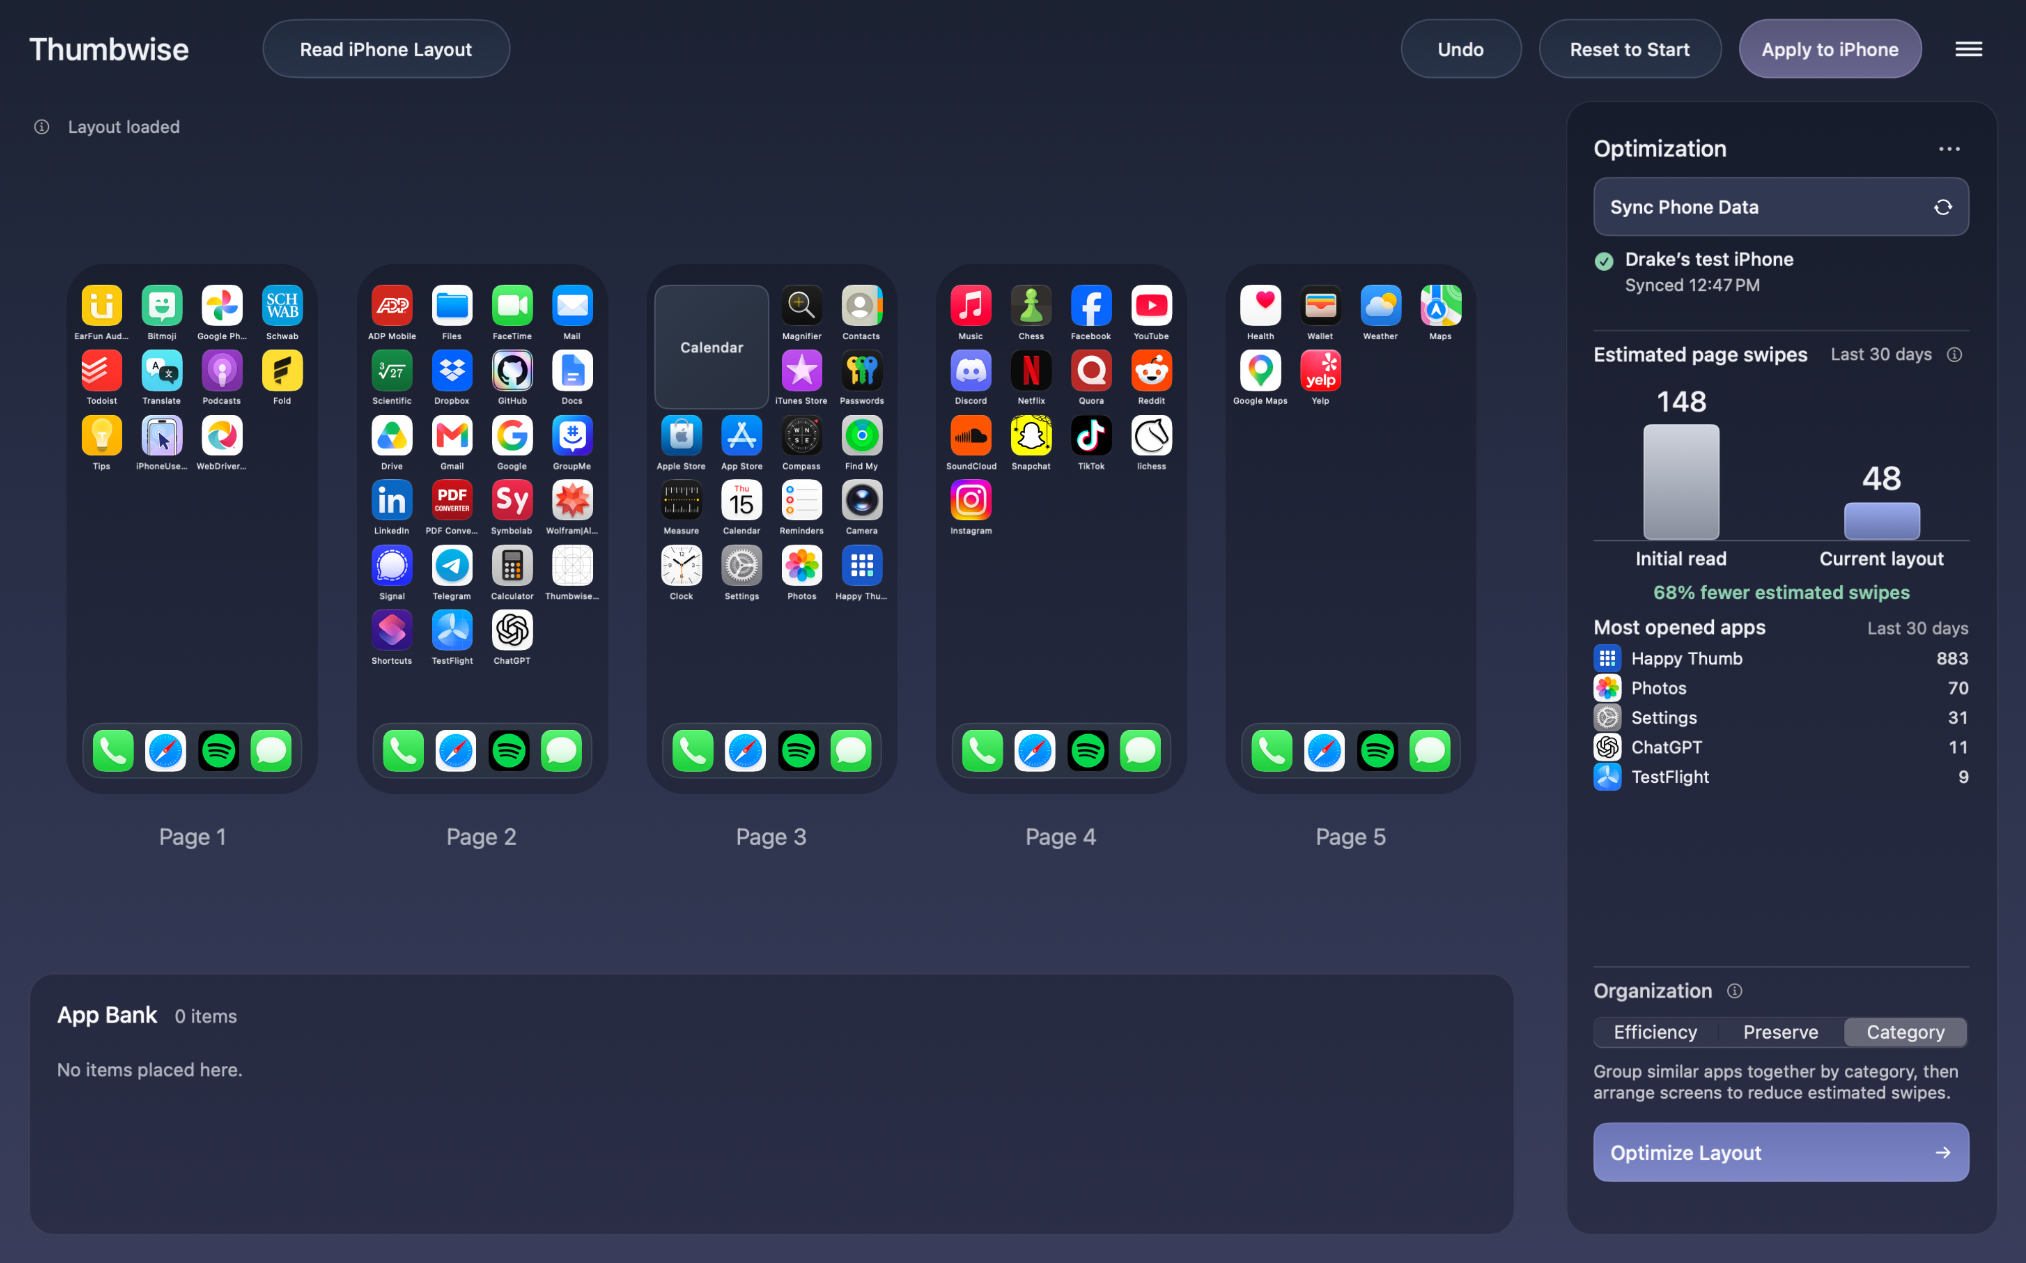This screenshot has width=2026, height=1263.
Task: Click the Optimize Layout button
Action: [x=1781, y=1153]
